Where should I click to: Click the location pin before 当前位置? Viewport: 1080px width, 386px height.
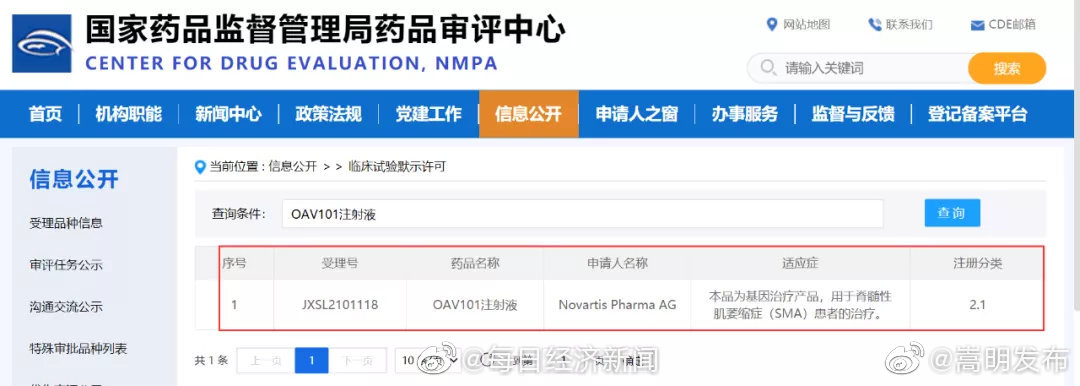pos(200,166)
